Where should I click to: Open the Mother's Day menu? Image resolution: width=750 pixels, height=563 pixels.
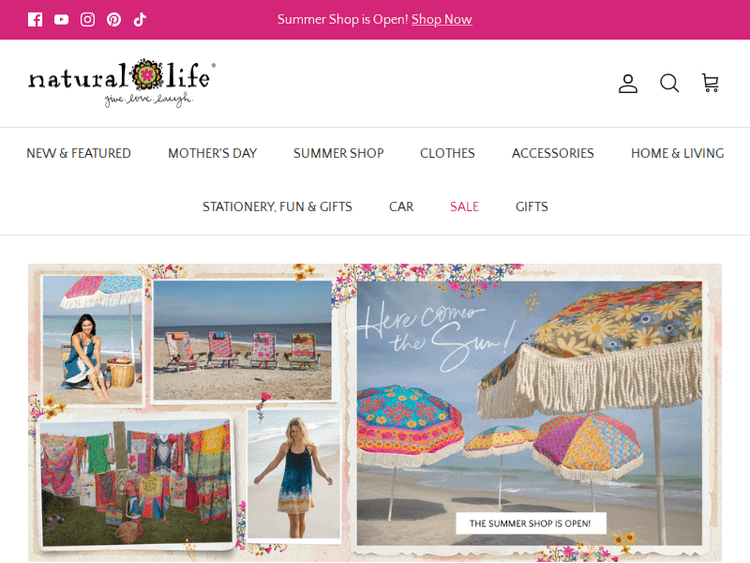[x=212, y=154]
